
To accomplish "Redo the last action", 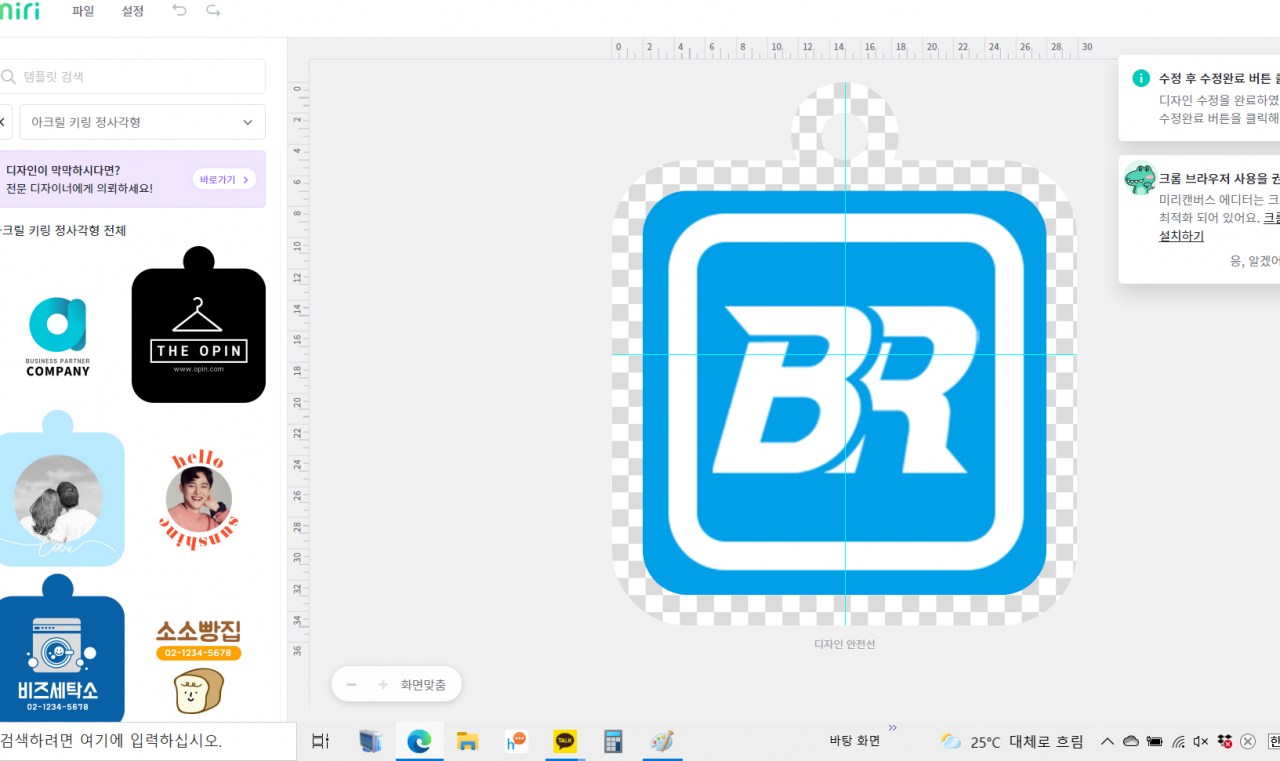I will pyautogui.click(x=213, y=10).
